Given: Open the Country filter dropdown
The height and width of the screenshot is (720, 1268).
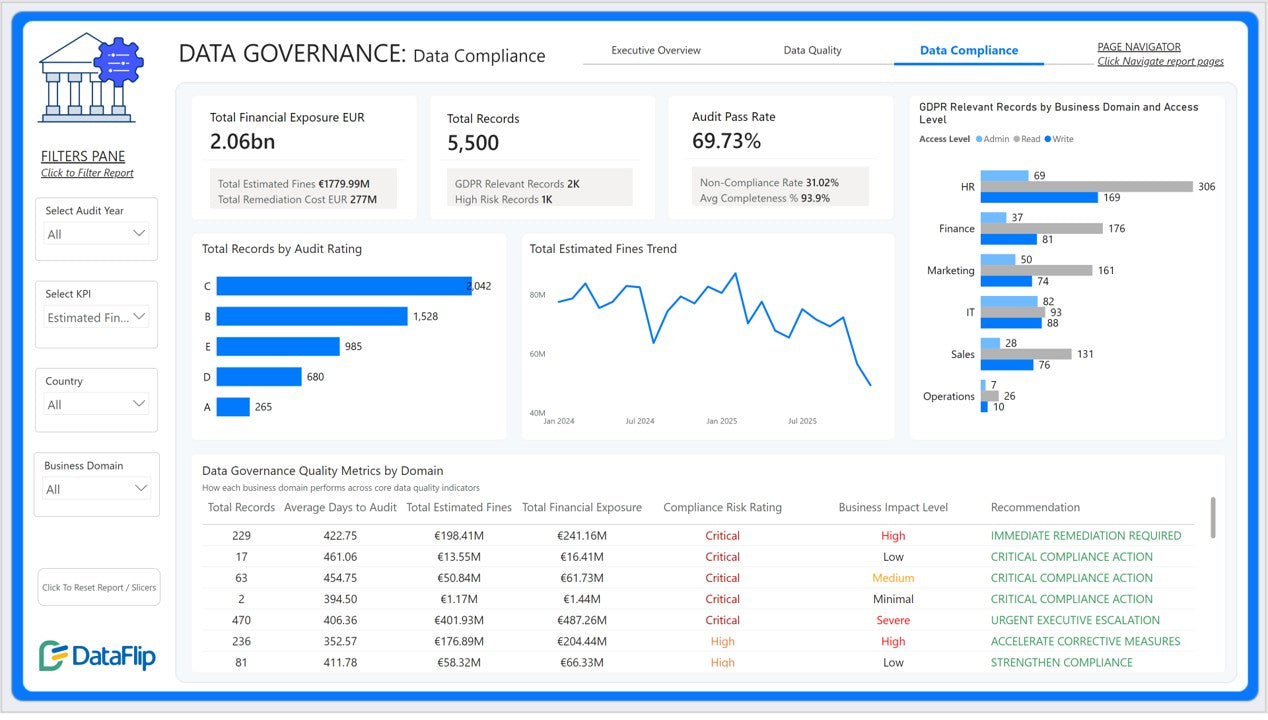Looking at the screenshot, I should click(97, 404).
